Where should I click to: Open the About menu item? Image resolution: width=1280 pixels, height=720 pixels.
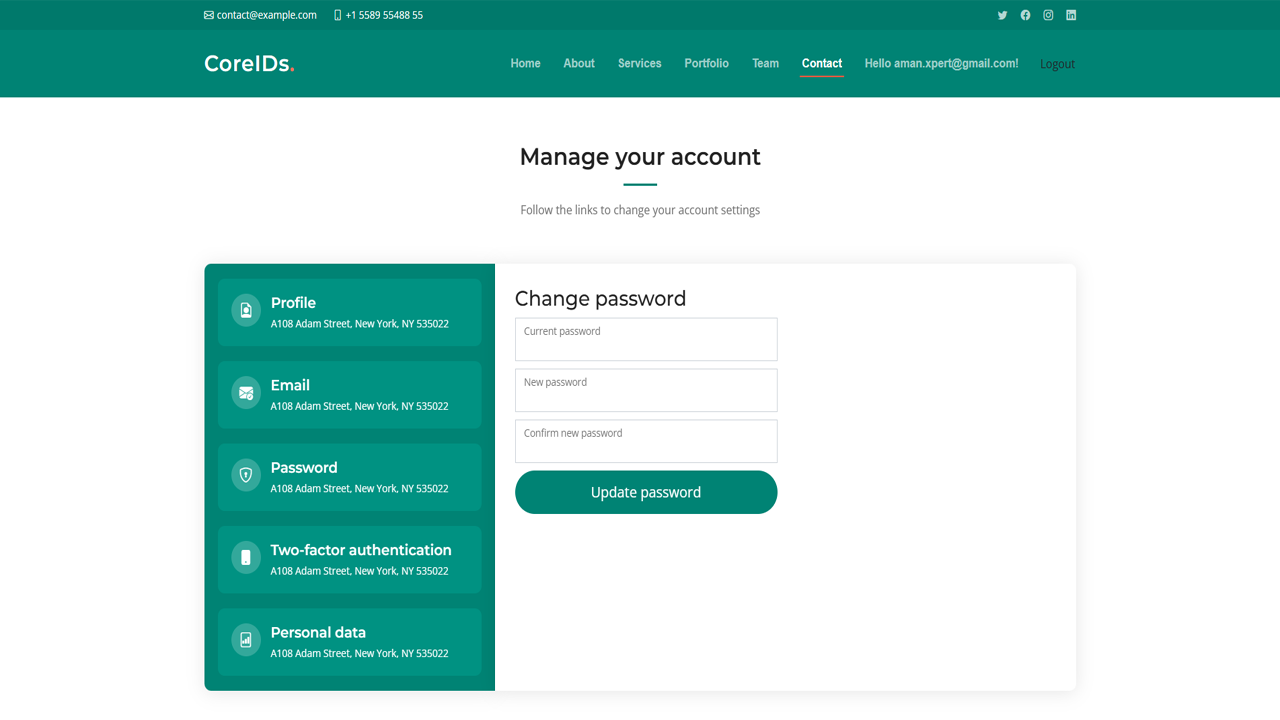pos(579,63)
